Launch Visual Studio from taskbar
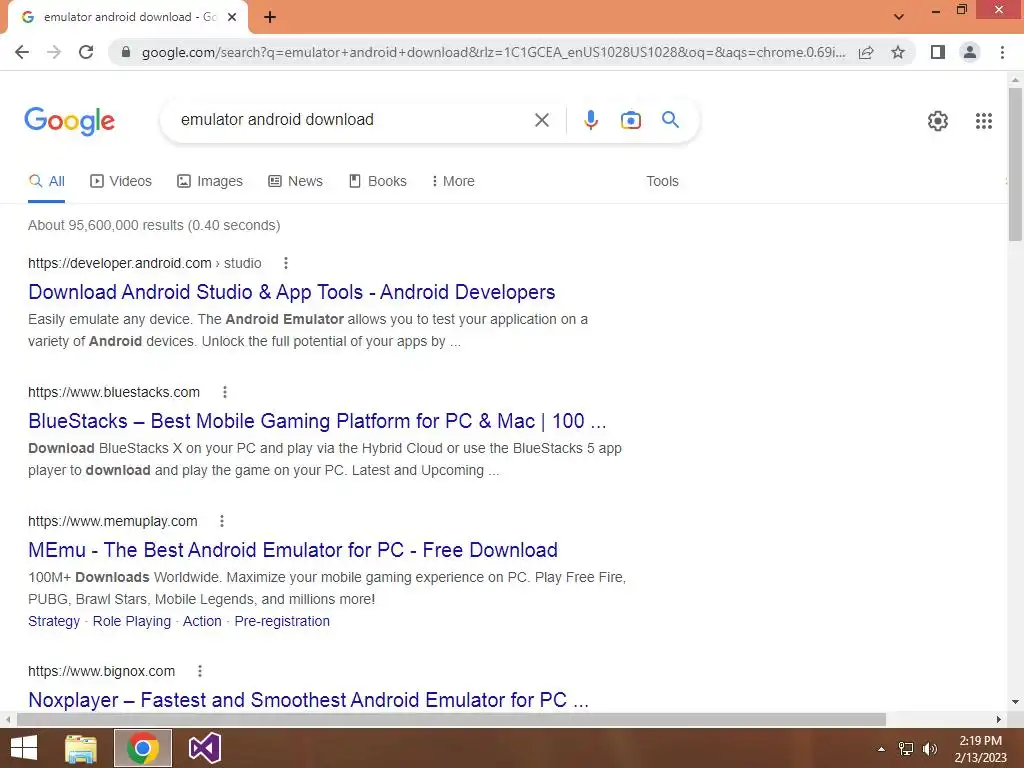The width and height of the screenshot is (1024, 768). (204, 748)
